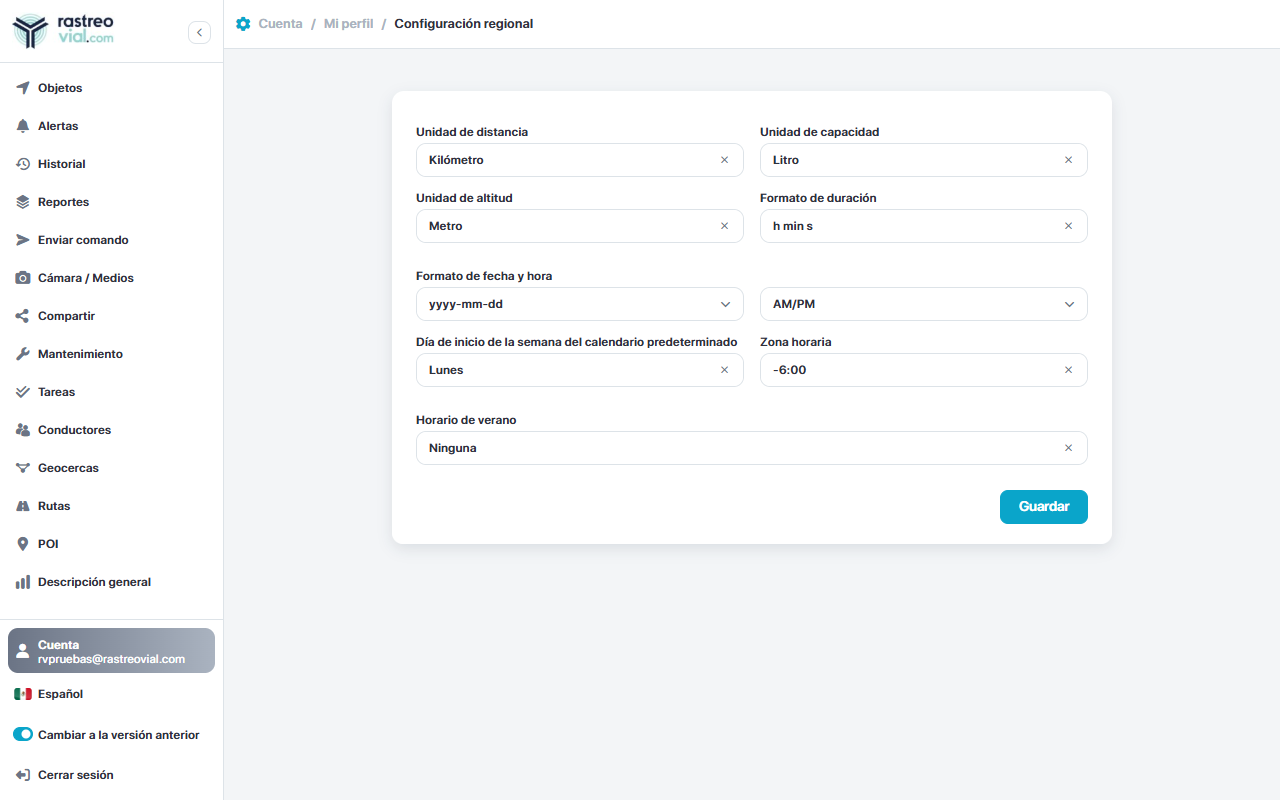Click the Rutas road icon

click(23, 506)
